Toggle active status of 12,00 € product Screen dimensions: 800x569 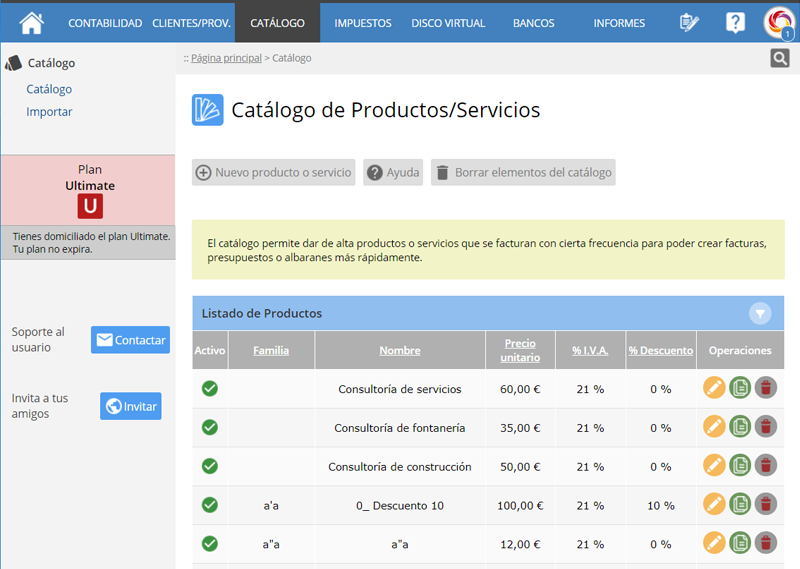click(x=210, y=544)
